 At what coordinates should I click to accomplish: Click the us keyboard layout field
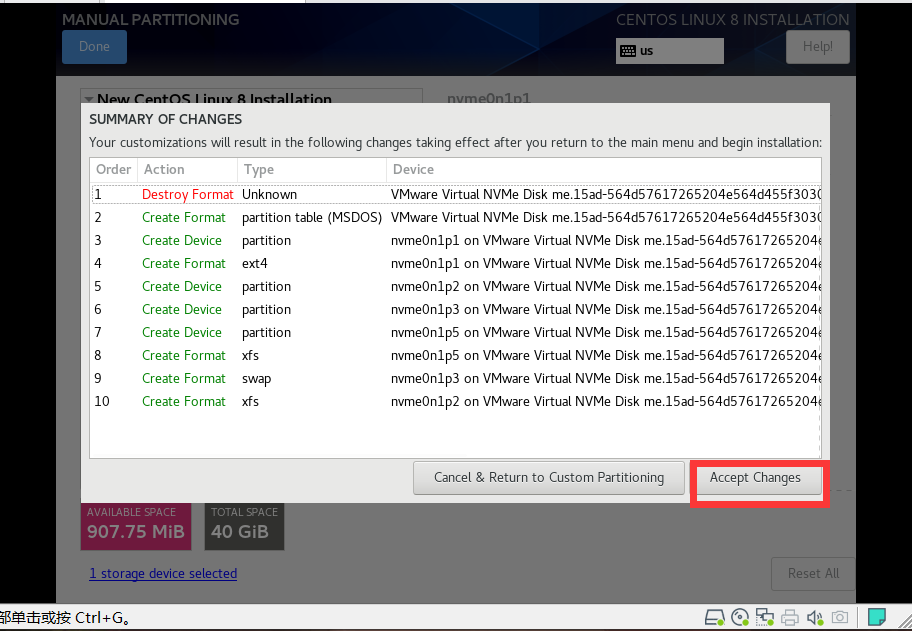pos(670,51)
